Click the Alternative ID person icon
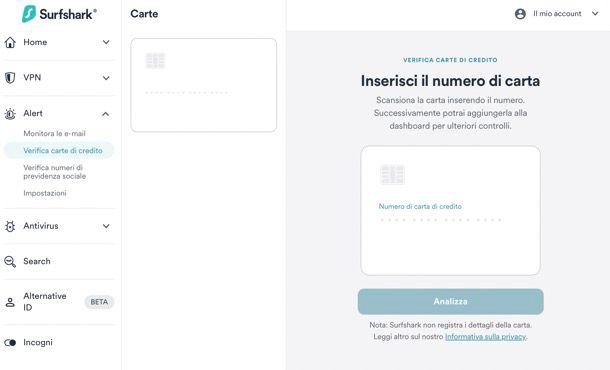The height and width of the screenshot is (370, 610). click(10, 302)
